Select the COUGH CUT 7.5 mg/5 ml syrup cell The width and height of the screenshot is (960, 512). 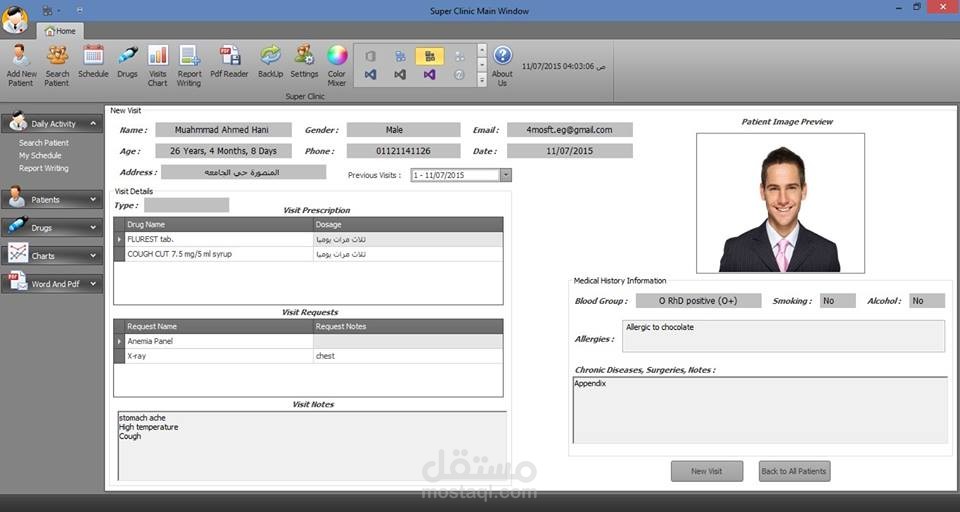click(x=219, y=254)
